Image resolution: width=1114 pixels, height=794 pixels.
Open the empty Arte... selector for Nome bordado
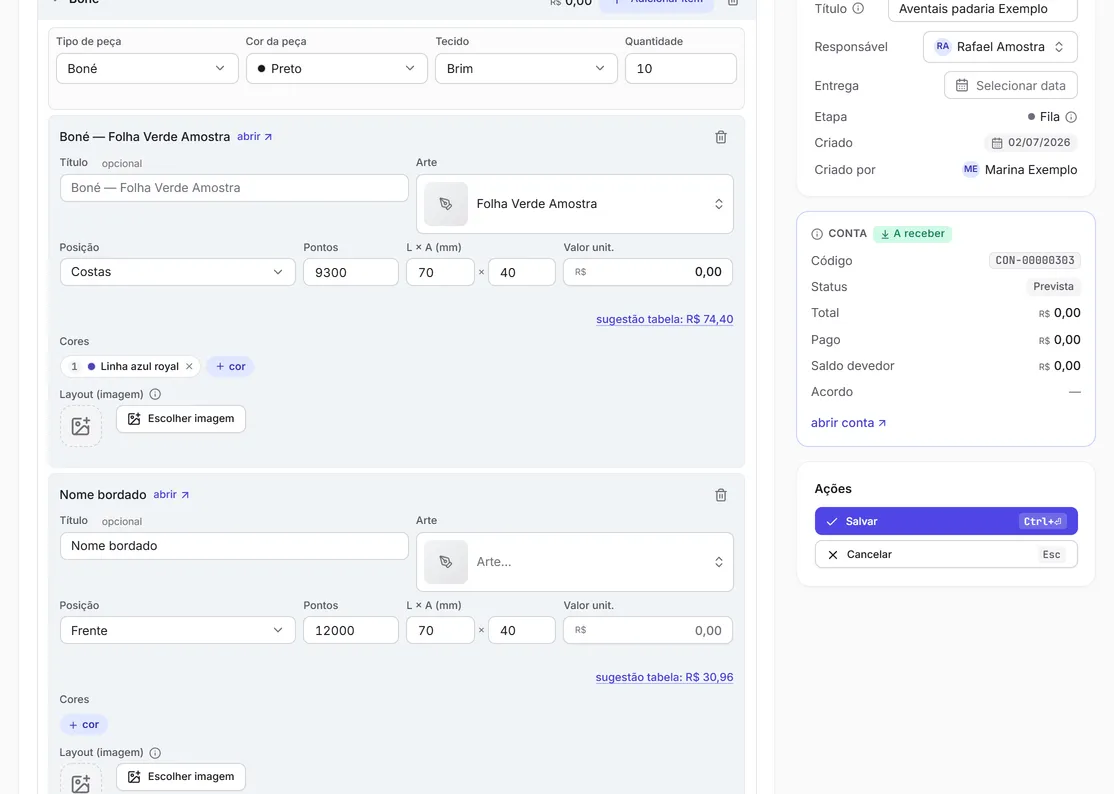click(575, 562)
